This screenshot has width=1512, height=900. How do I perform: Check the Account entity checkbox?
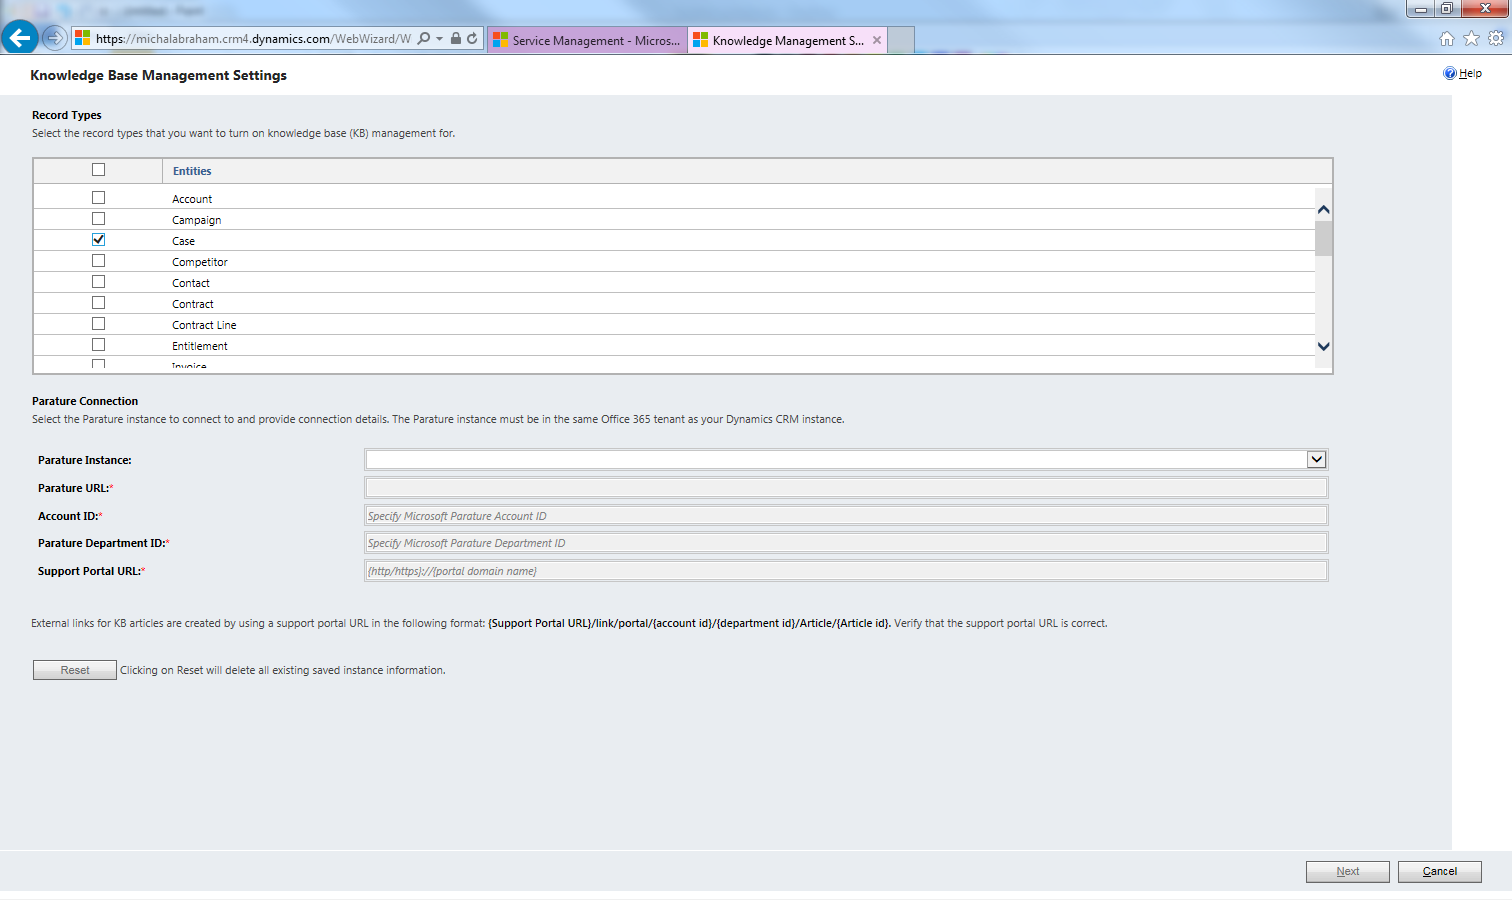click(x=98, y=198)
